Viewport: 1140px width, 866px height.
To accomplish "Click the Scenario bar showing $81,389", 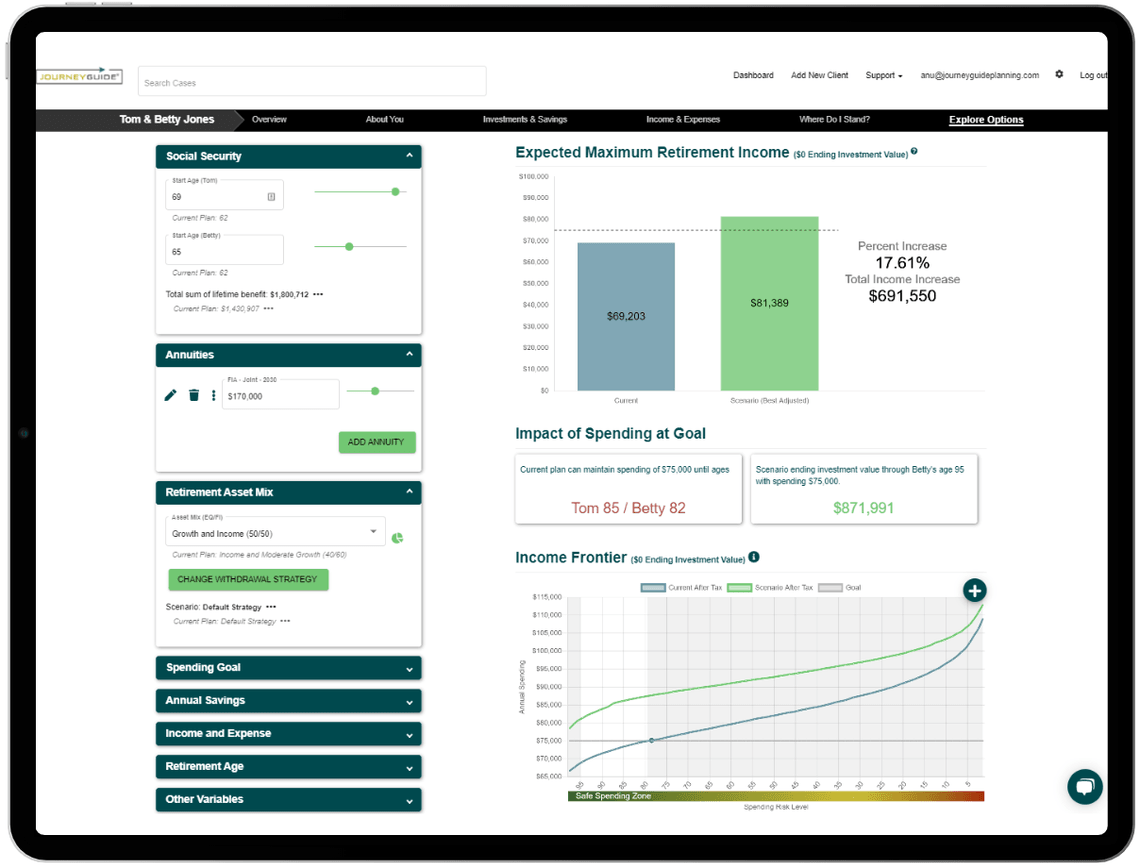I will tap(769, 303).
